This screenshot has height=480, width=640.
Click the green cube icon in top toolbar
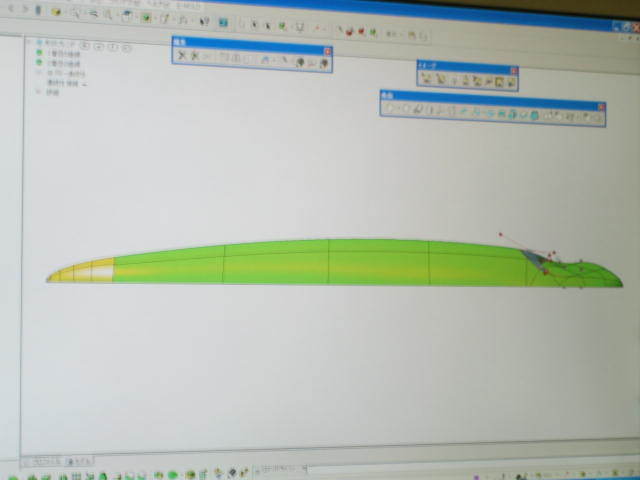click(x=146, y=17)
